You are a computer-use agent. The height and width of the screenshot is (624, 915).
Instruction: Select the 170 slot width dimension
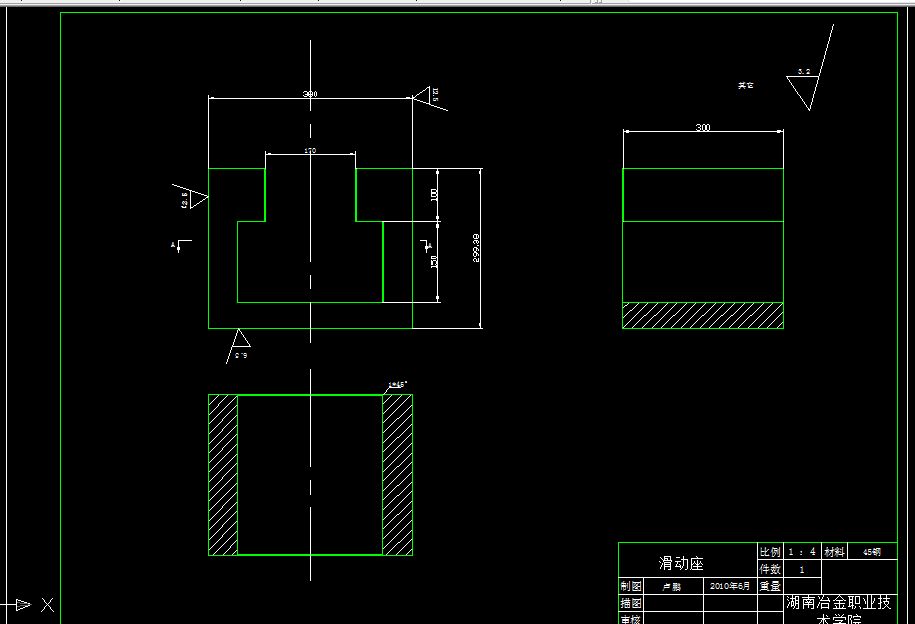[310, 151]
